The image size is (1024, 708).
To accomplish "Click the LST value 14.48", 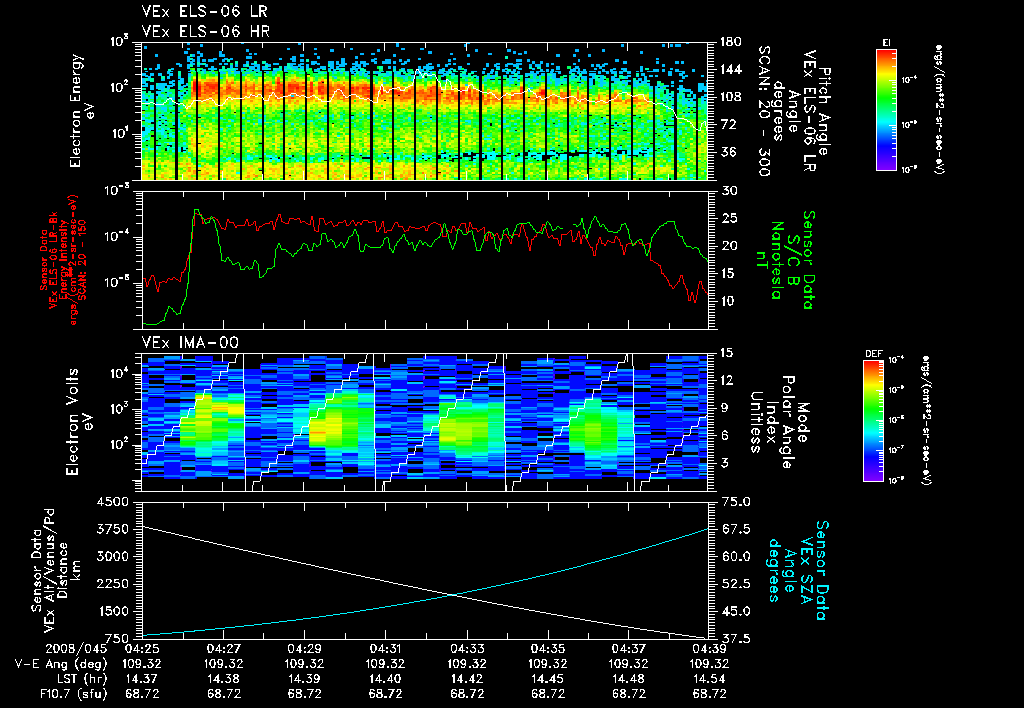I will [629, 679].
